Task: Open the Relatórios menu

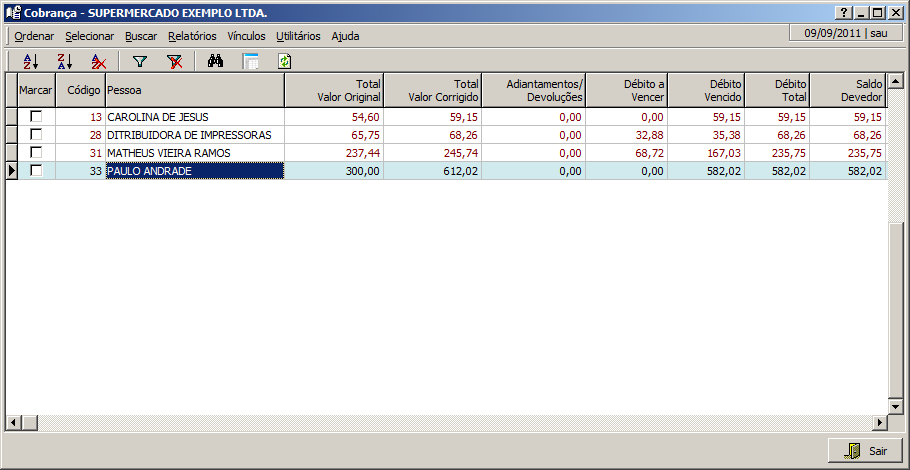Action: coord(192,36)
